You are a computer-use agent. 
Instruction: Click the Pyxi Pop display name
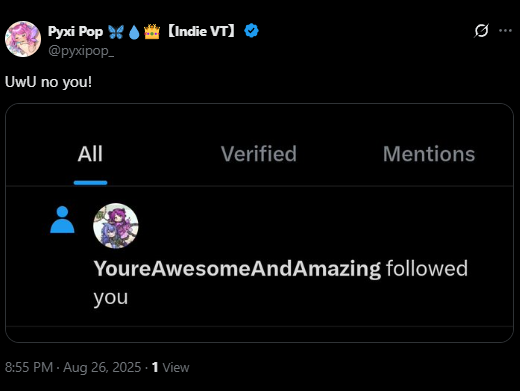(75, 32)
